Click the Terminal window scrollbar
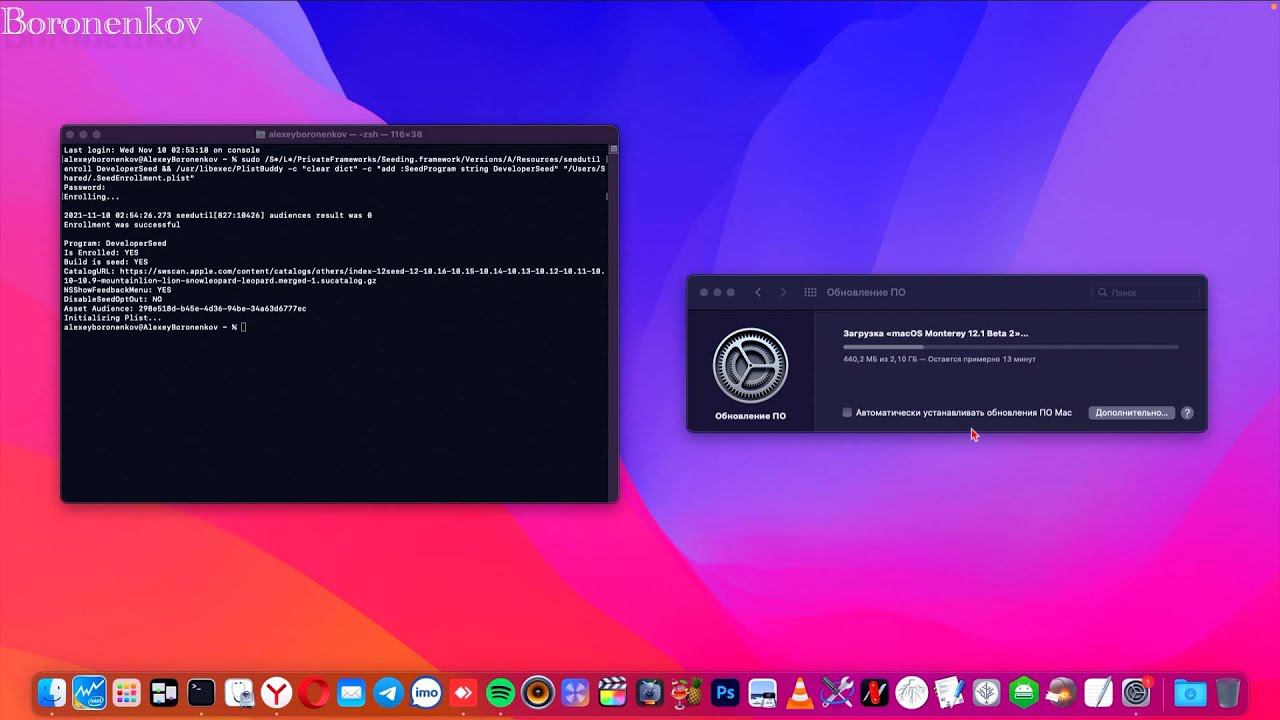The height and width of the screenshot is (720, 1280). pyautogui.click(x=614, y=322)
